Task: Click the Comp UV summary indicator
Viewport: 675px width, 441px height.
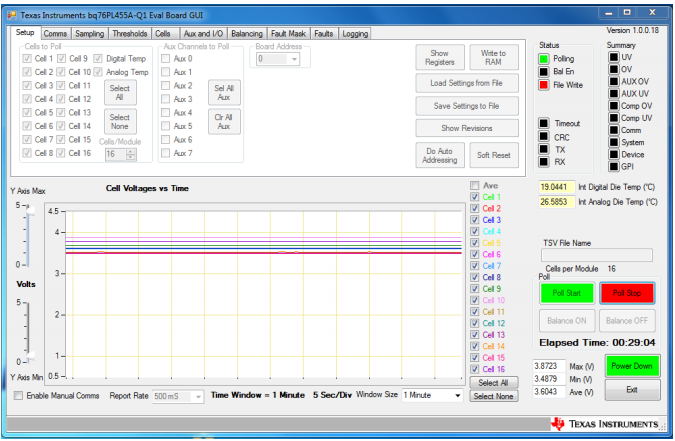Action: click(614, 118)
